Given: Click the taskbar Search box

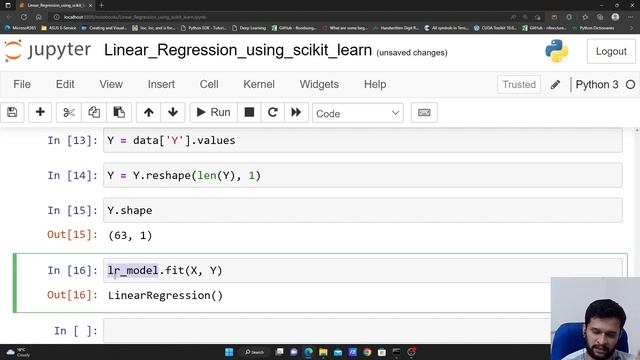Looking at the screenshot, I should coord(254,352).
